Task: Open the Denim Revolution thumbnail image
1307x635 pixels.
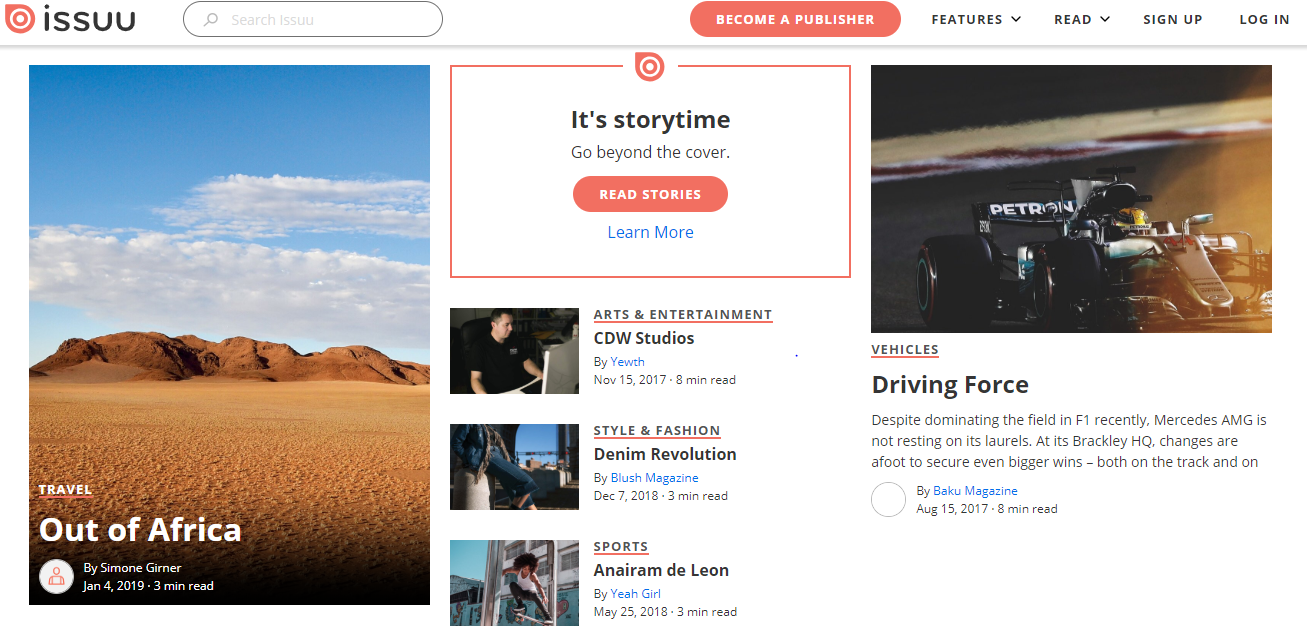Action: point(514,467)
